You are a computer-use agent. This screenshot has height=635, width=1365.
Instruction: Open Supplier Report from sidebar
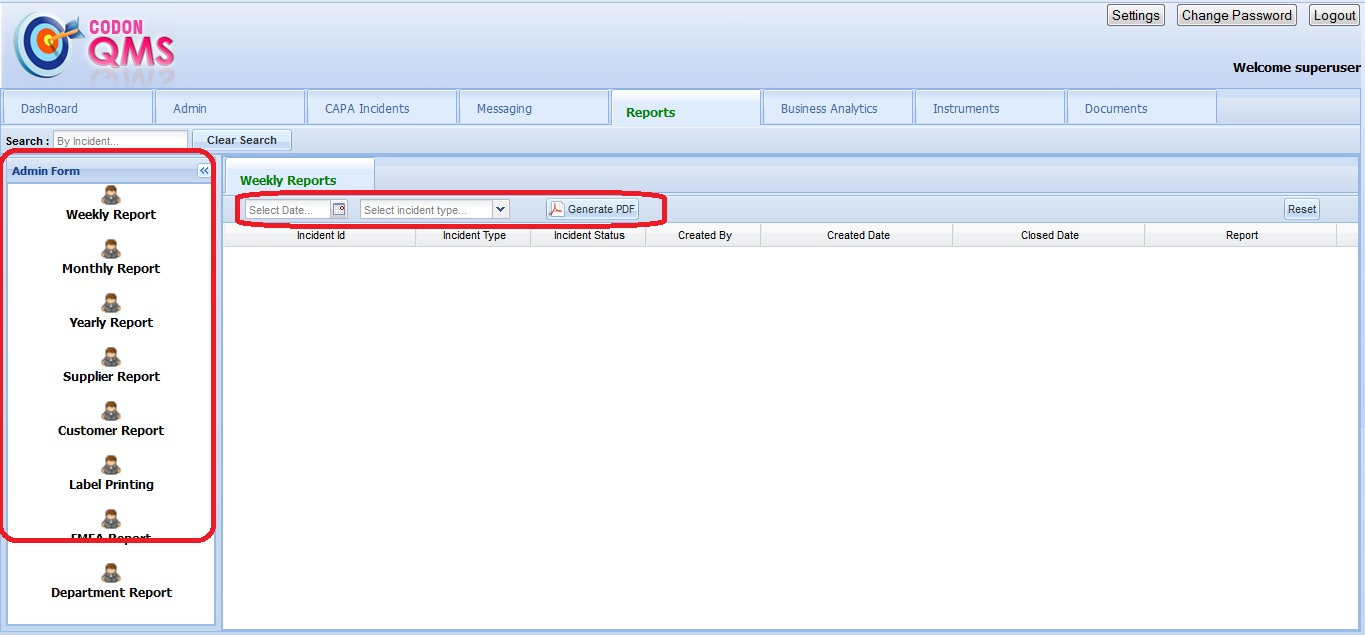tap(111, 358)
